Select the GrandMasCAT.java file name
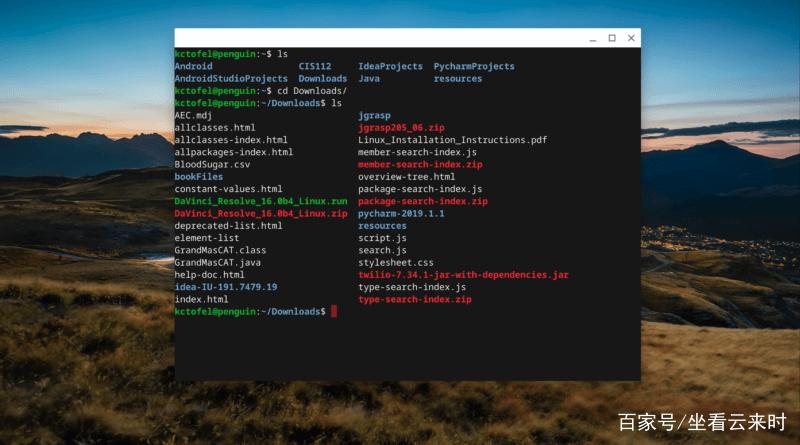The height and width of the screenshot is (445, 800). point(217,262)
